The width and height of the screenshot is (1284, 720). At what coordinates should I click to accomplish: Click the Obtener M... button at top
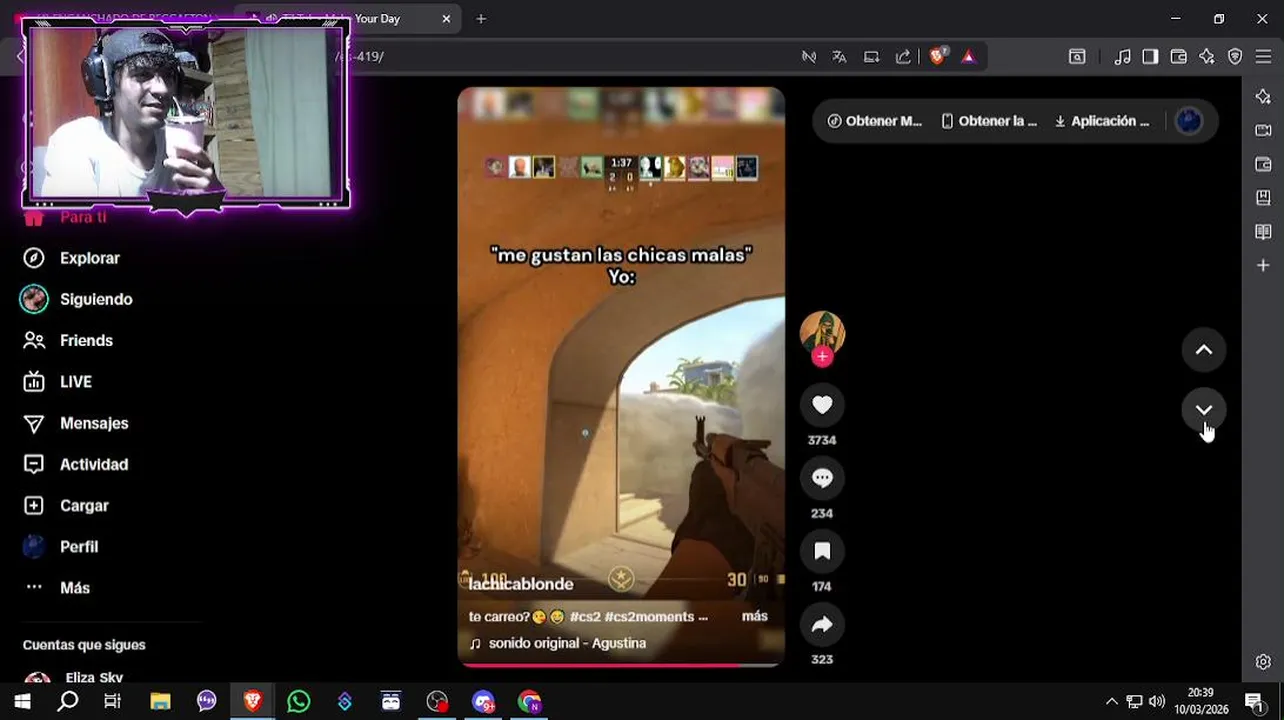click(874, 121)
